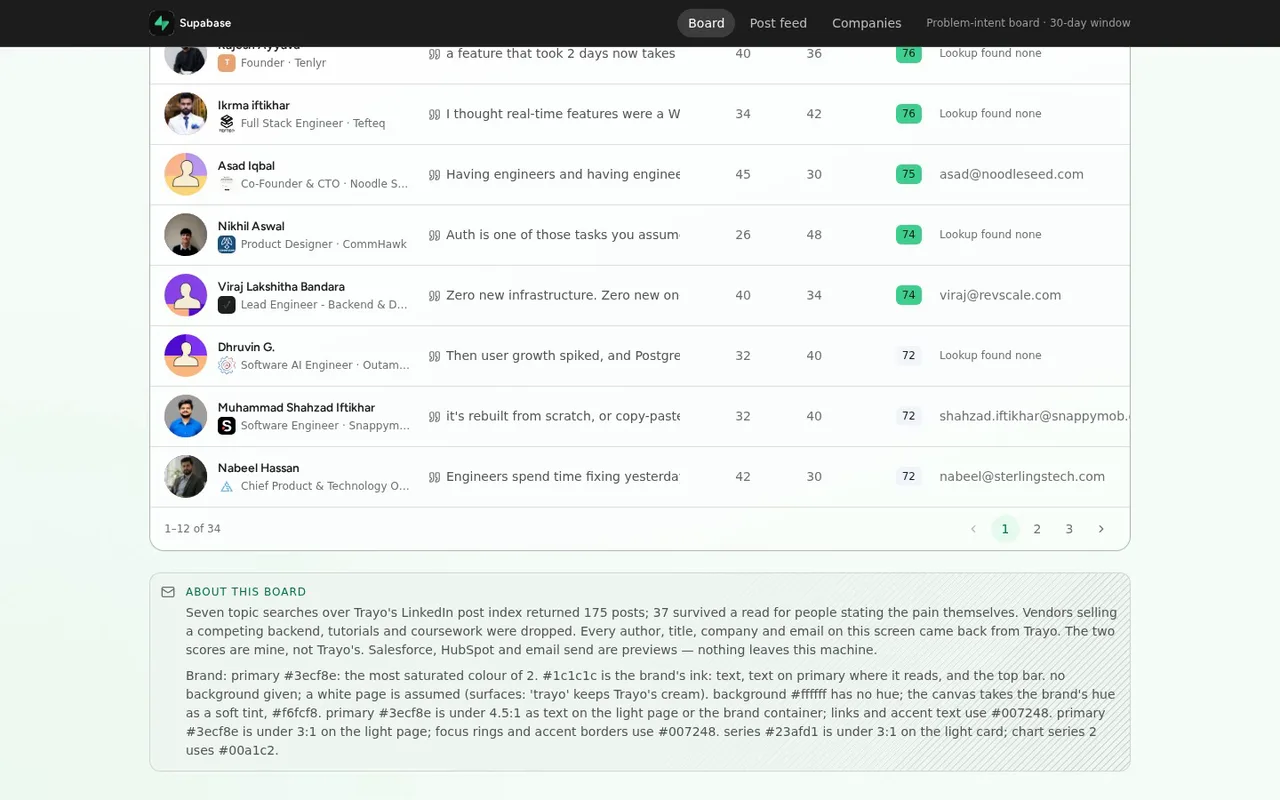1280x800 pixels.
Task: Click the quote icon before "Then user growth spiked"
Action: (434, 356)
